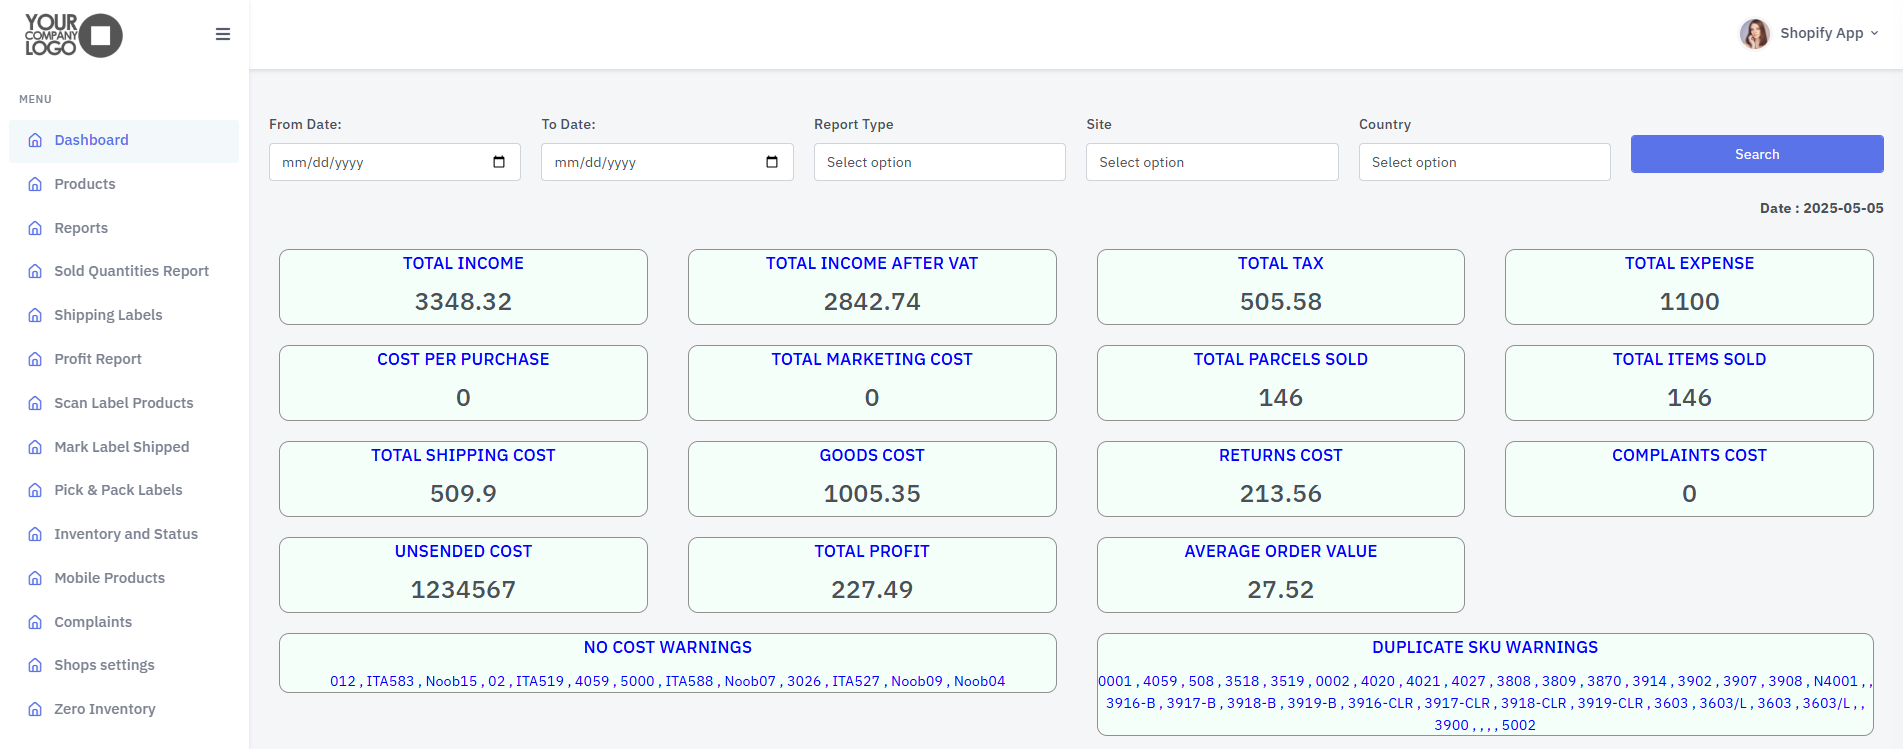Viewport: 1903px width, 749px height.
Task: Click the Total Parcels Sold card title
Action: click(1281, 360)
